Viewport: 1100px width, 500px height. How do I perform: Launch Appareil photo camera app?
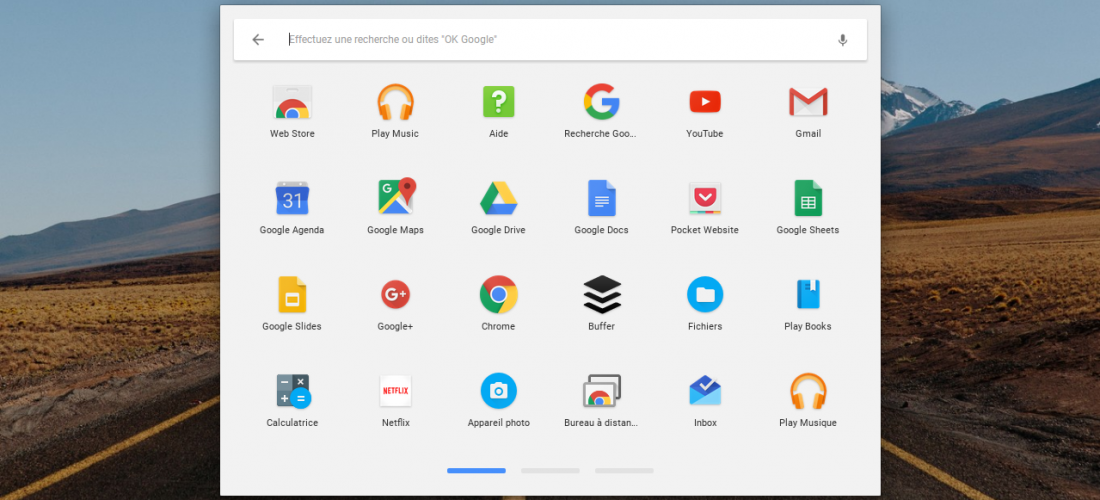point(498,391)
